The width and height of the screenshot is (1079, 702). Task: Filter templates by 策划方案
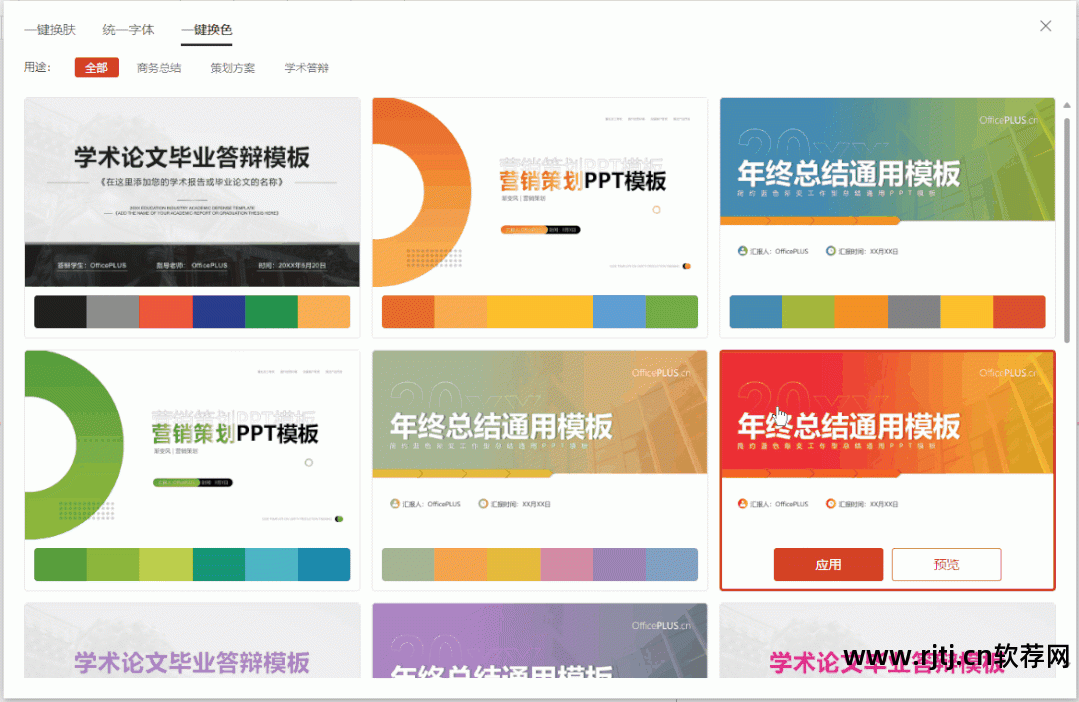point(232,67)
